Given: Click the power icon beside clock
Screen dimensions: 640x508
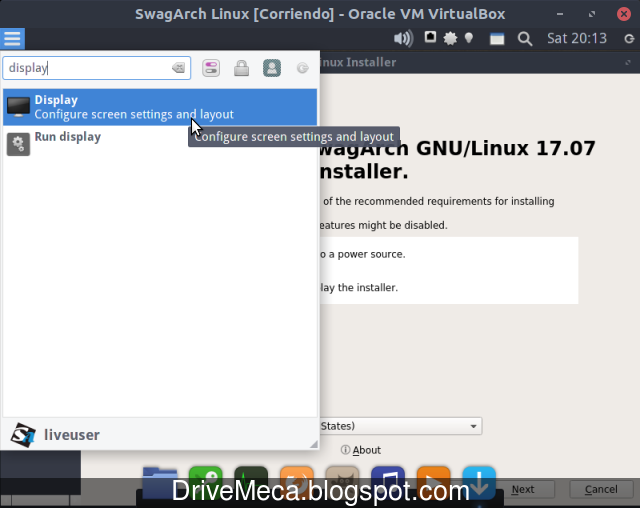Looking at the screenshot, I should point(629,39).
